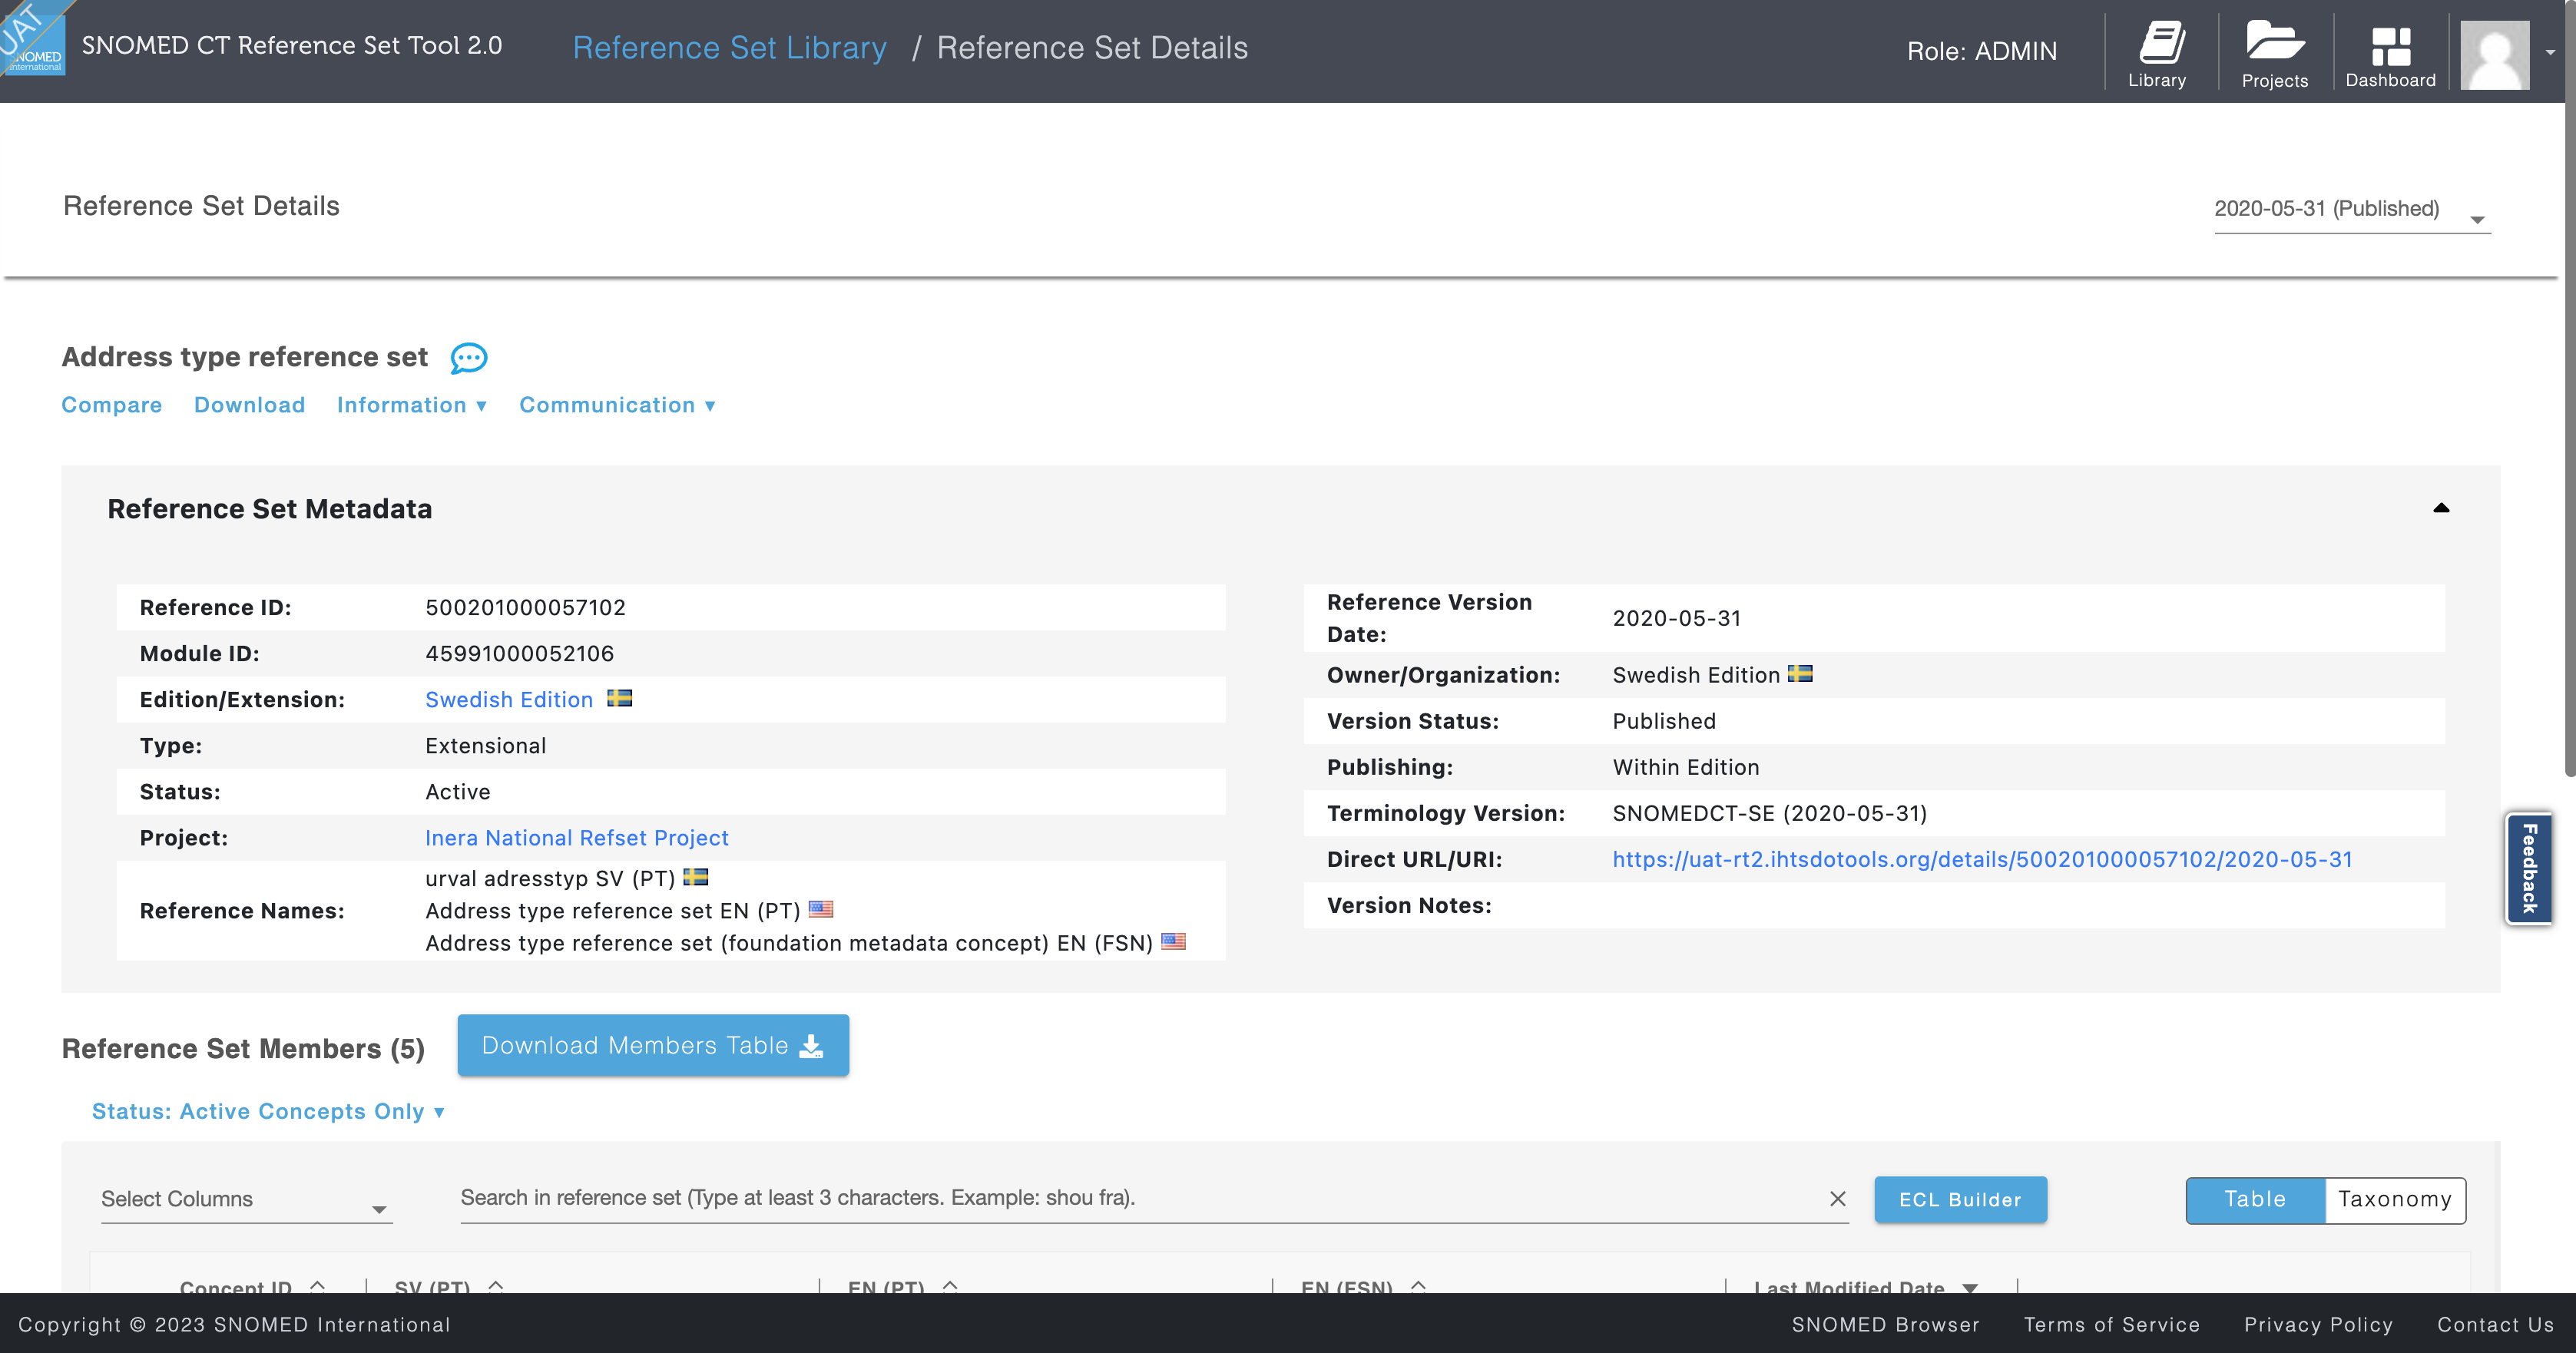Click the Within Edition publishing value
2576x1353 pixels.
[1685, 767]
